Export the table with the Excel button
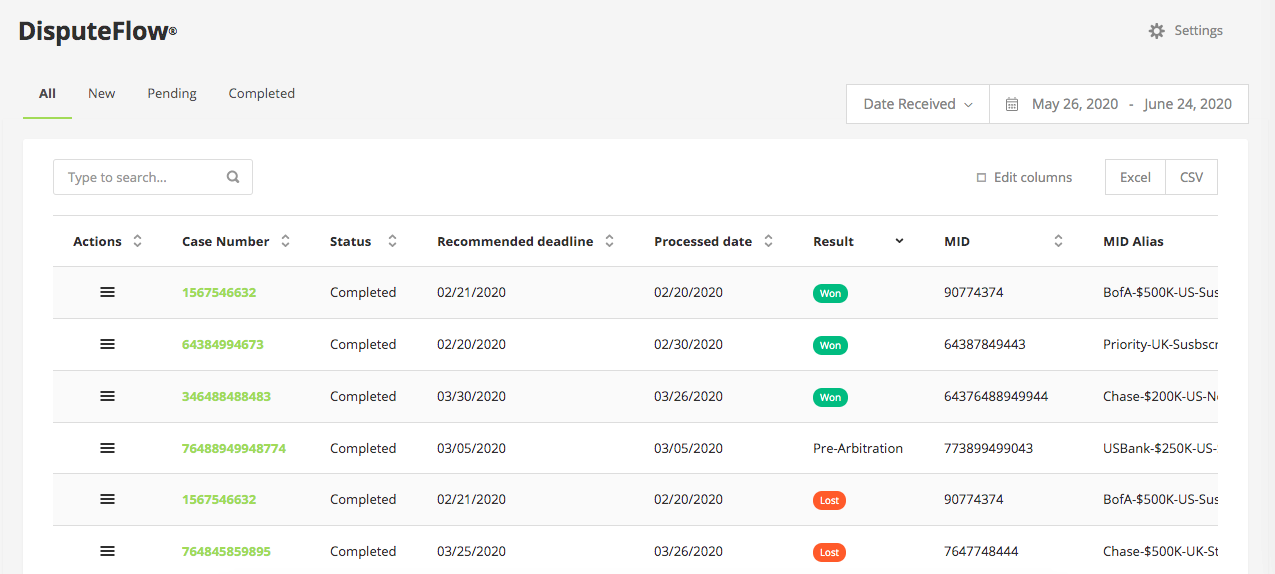The width and height of the screenshot is (1275, 574). coord(1135,177)
